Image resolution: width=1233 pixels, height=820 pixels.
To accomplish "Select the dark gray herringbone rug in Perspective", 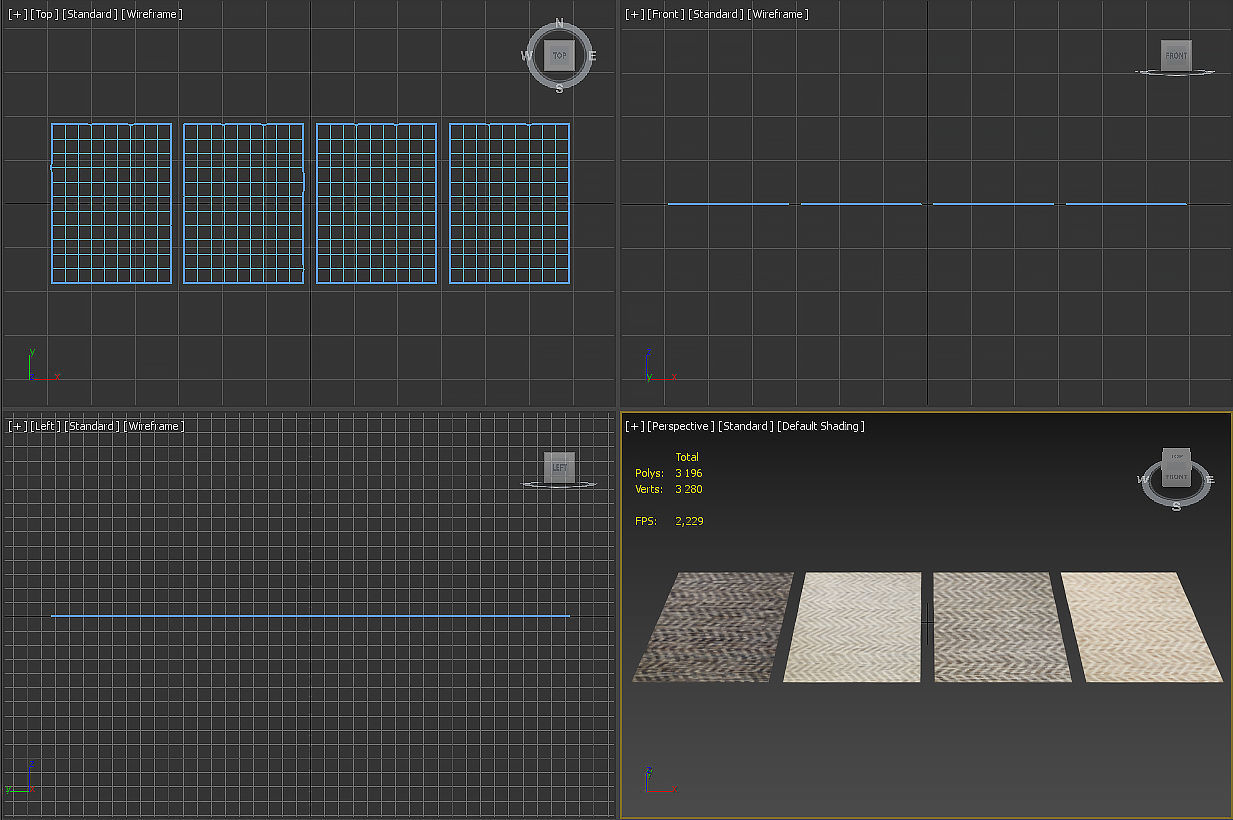I will point(713,627).
